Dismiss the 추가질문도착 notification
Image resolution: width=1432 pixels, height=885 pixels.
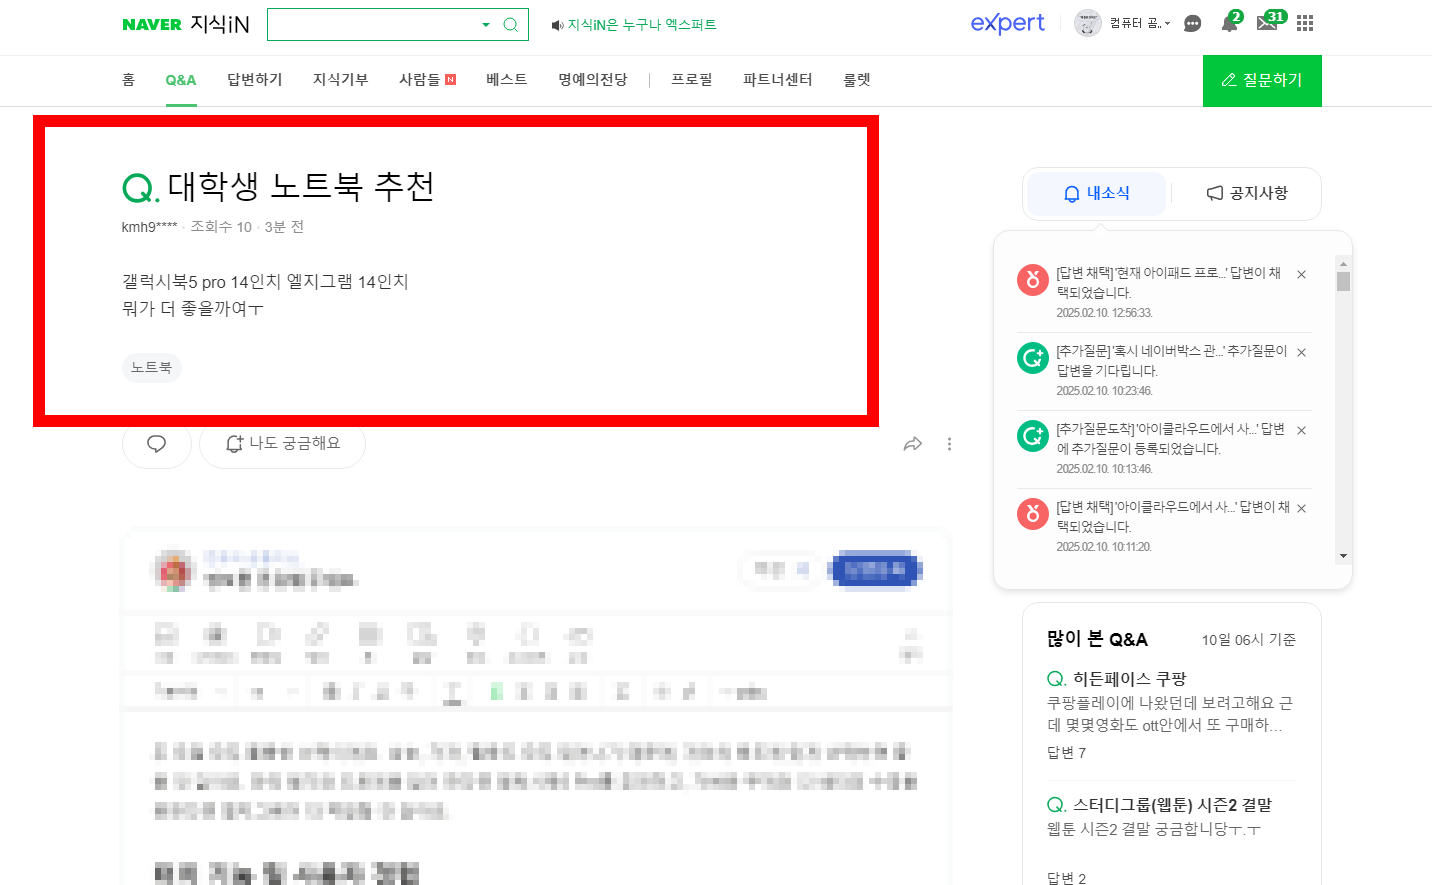pyautogui.click(x=1301, y=430)
